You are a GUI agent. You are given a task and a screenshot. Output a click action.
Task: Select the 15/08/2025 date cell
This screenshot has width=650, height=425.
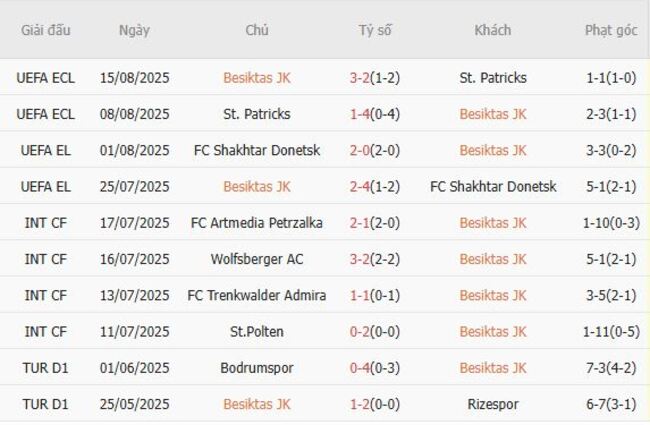click(x=134, y=78)
